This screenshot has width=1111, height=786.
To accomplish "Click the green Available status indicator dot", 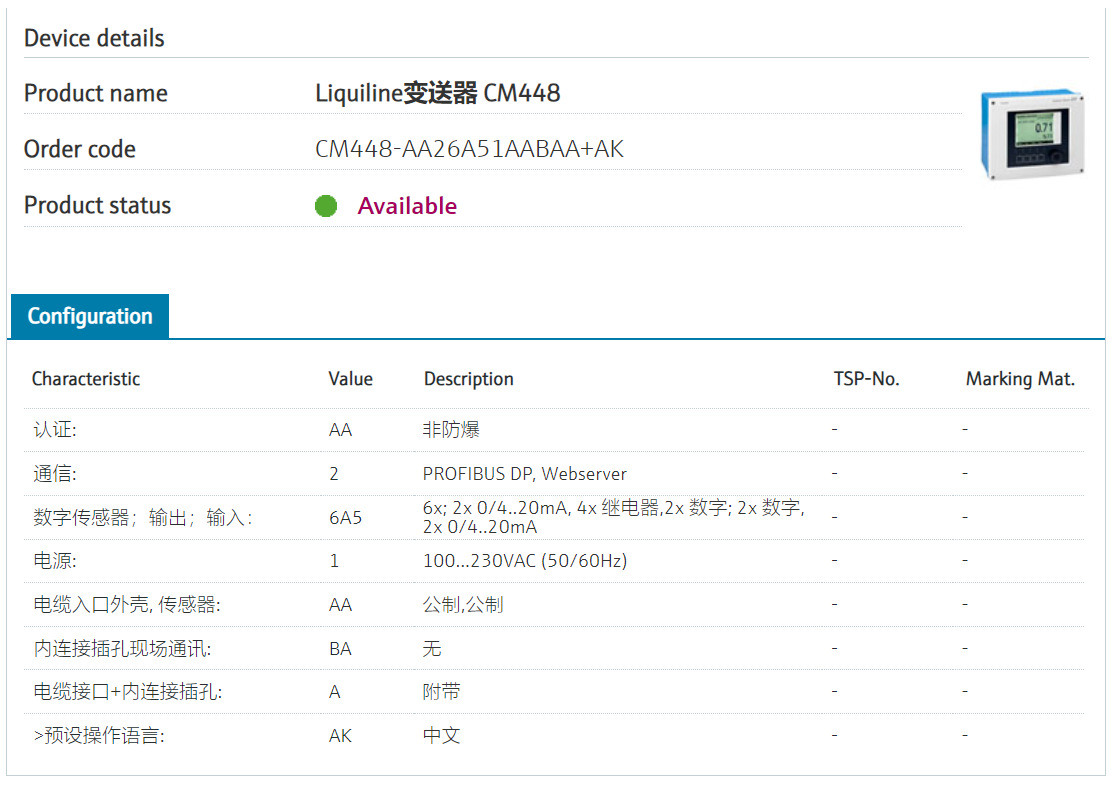I will 326,206.
